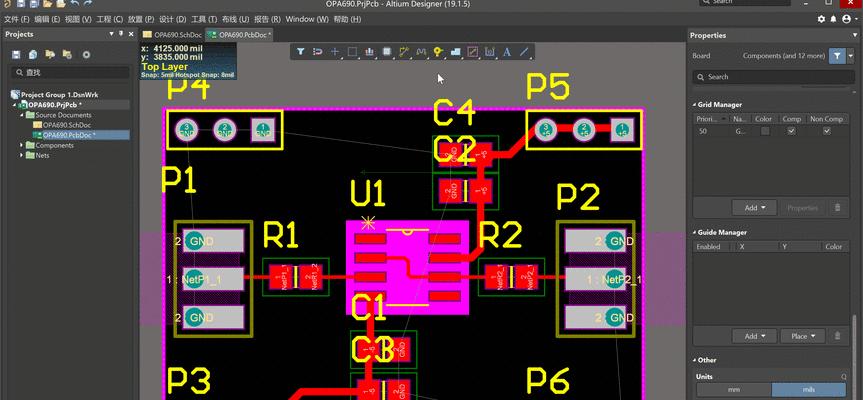Switch to the OPA690.SchDoc tab
Image resolution: width=863 pixels, height=400 pixels.
(172, 35)
